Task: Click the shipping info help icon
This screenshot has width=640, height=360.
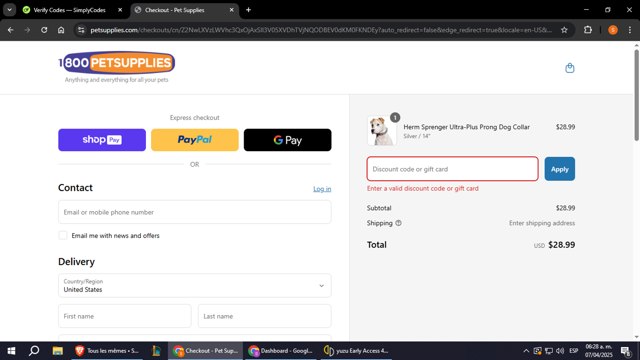Action: click(398, 223)
